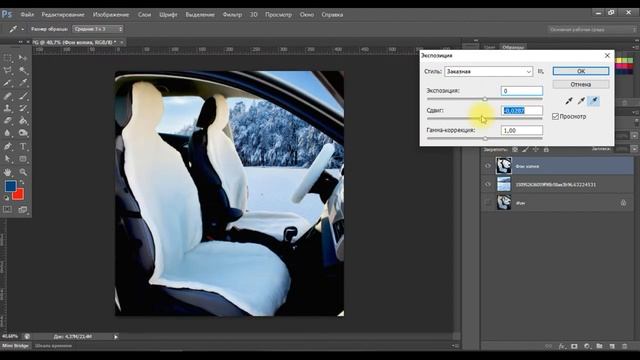Screen dimensions: 640x360
Task: Hide the snowy landscape layer
Action: click(x=488, y=184)
